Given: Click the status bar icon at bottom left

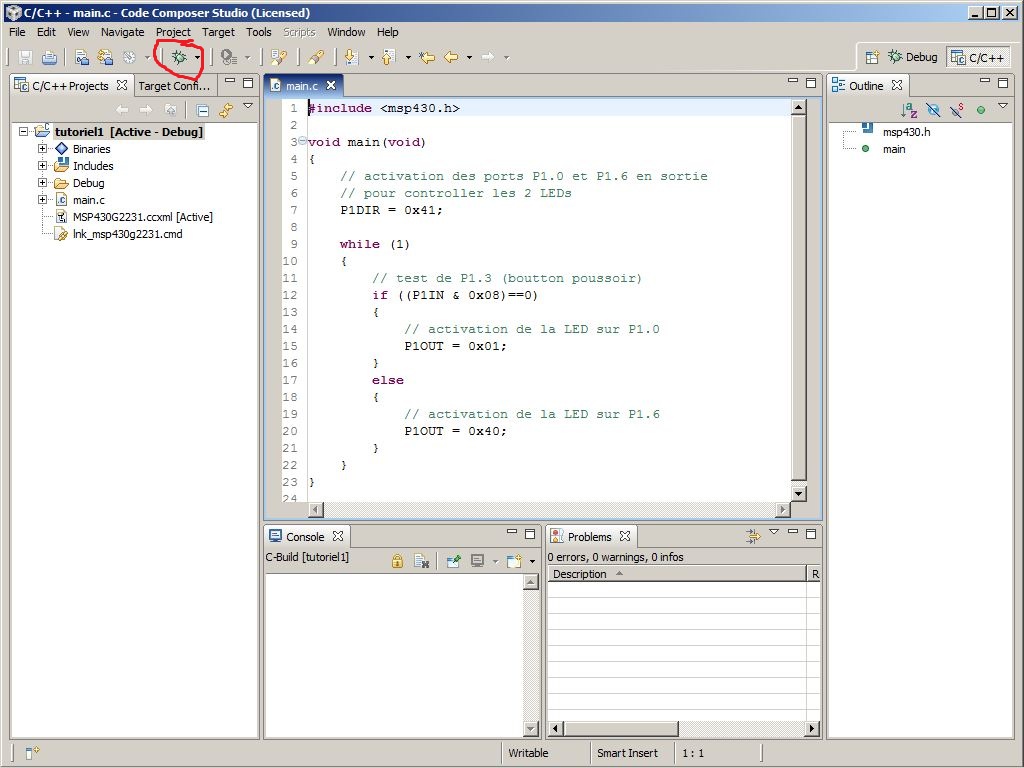Looking at the screenshot, I should pos(33,752).
